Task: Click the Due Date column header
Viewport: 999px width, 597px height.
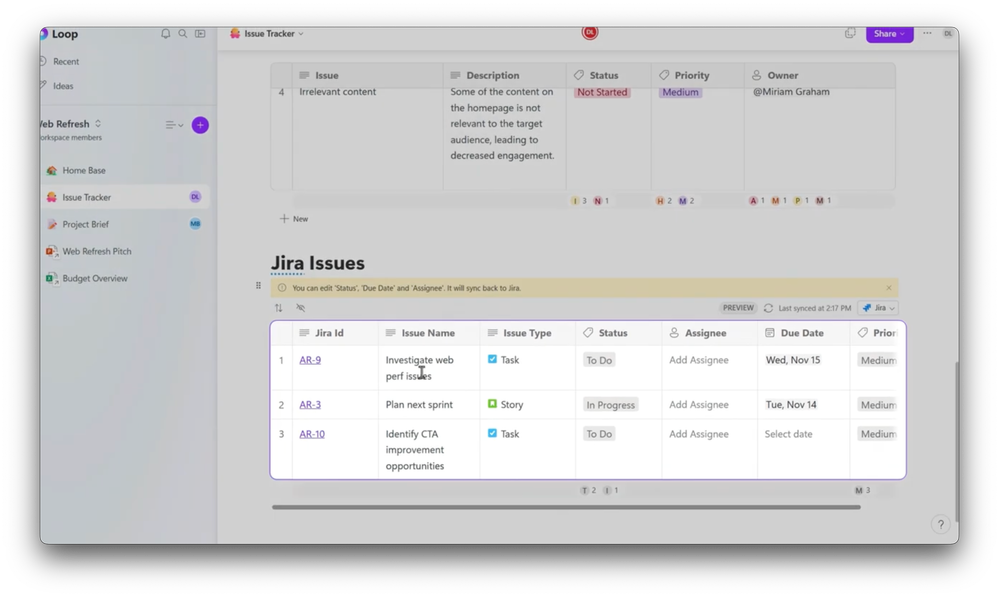Action: point(802,333)
